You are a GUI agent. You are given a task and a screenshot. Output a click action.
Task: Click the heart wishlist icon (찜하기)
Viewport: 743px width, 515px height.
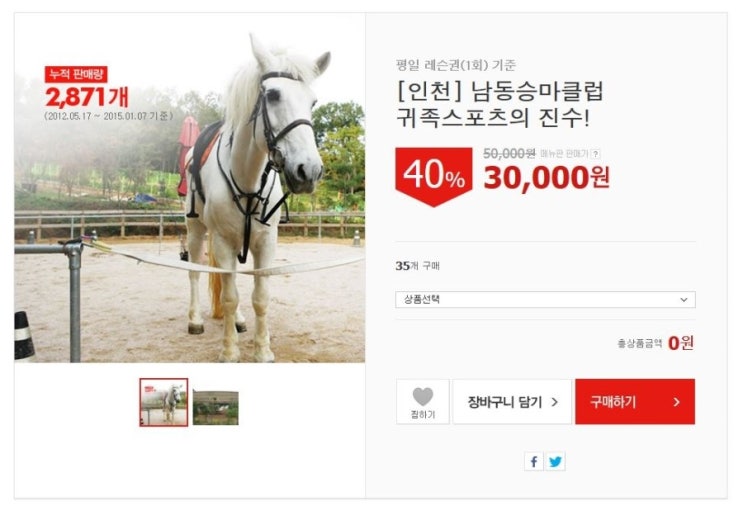click(423, 397)
